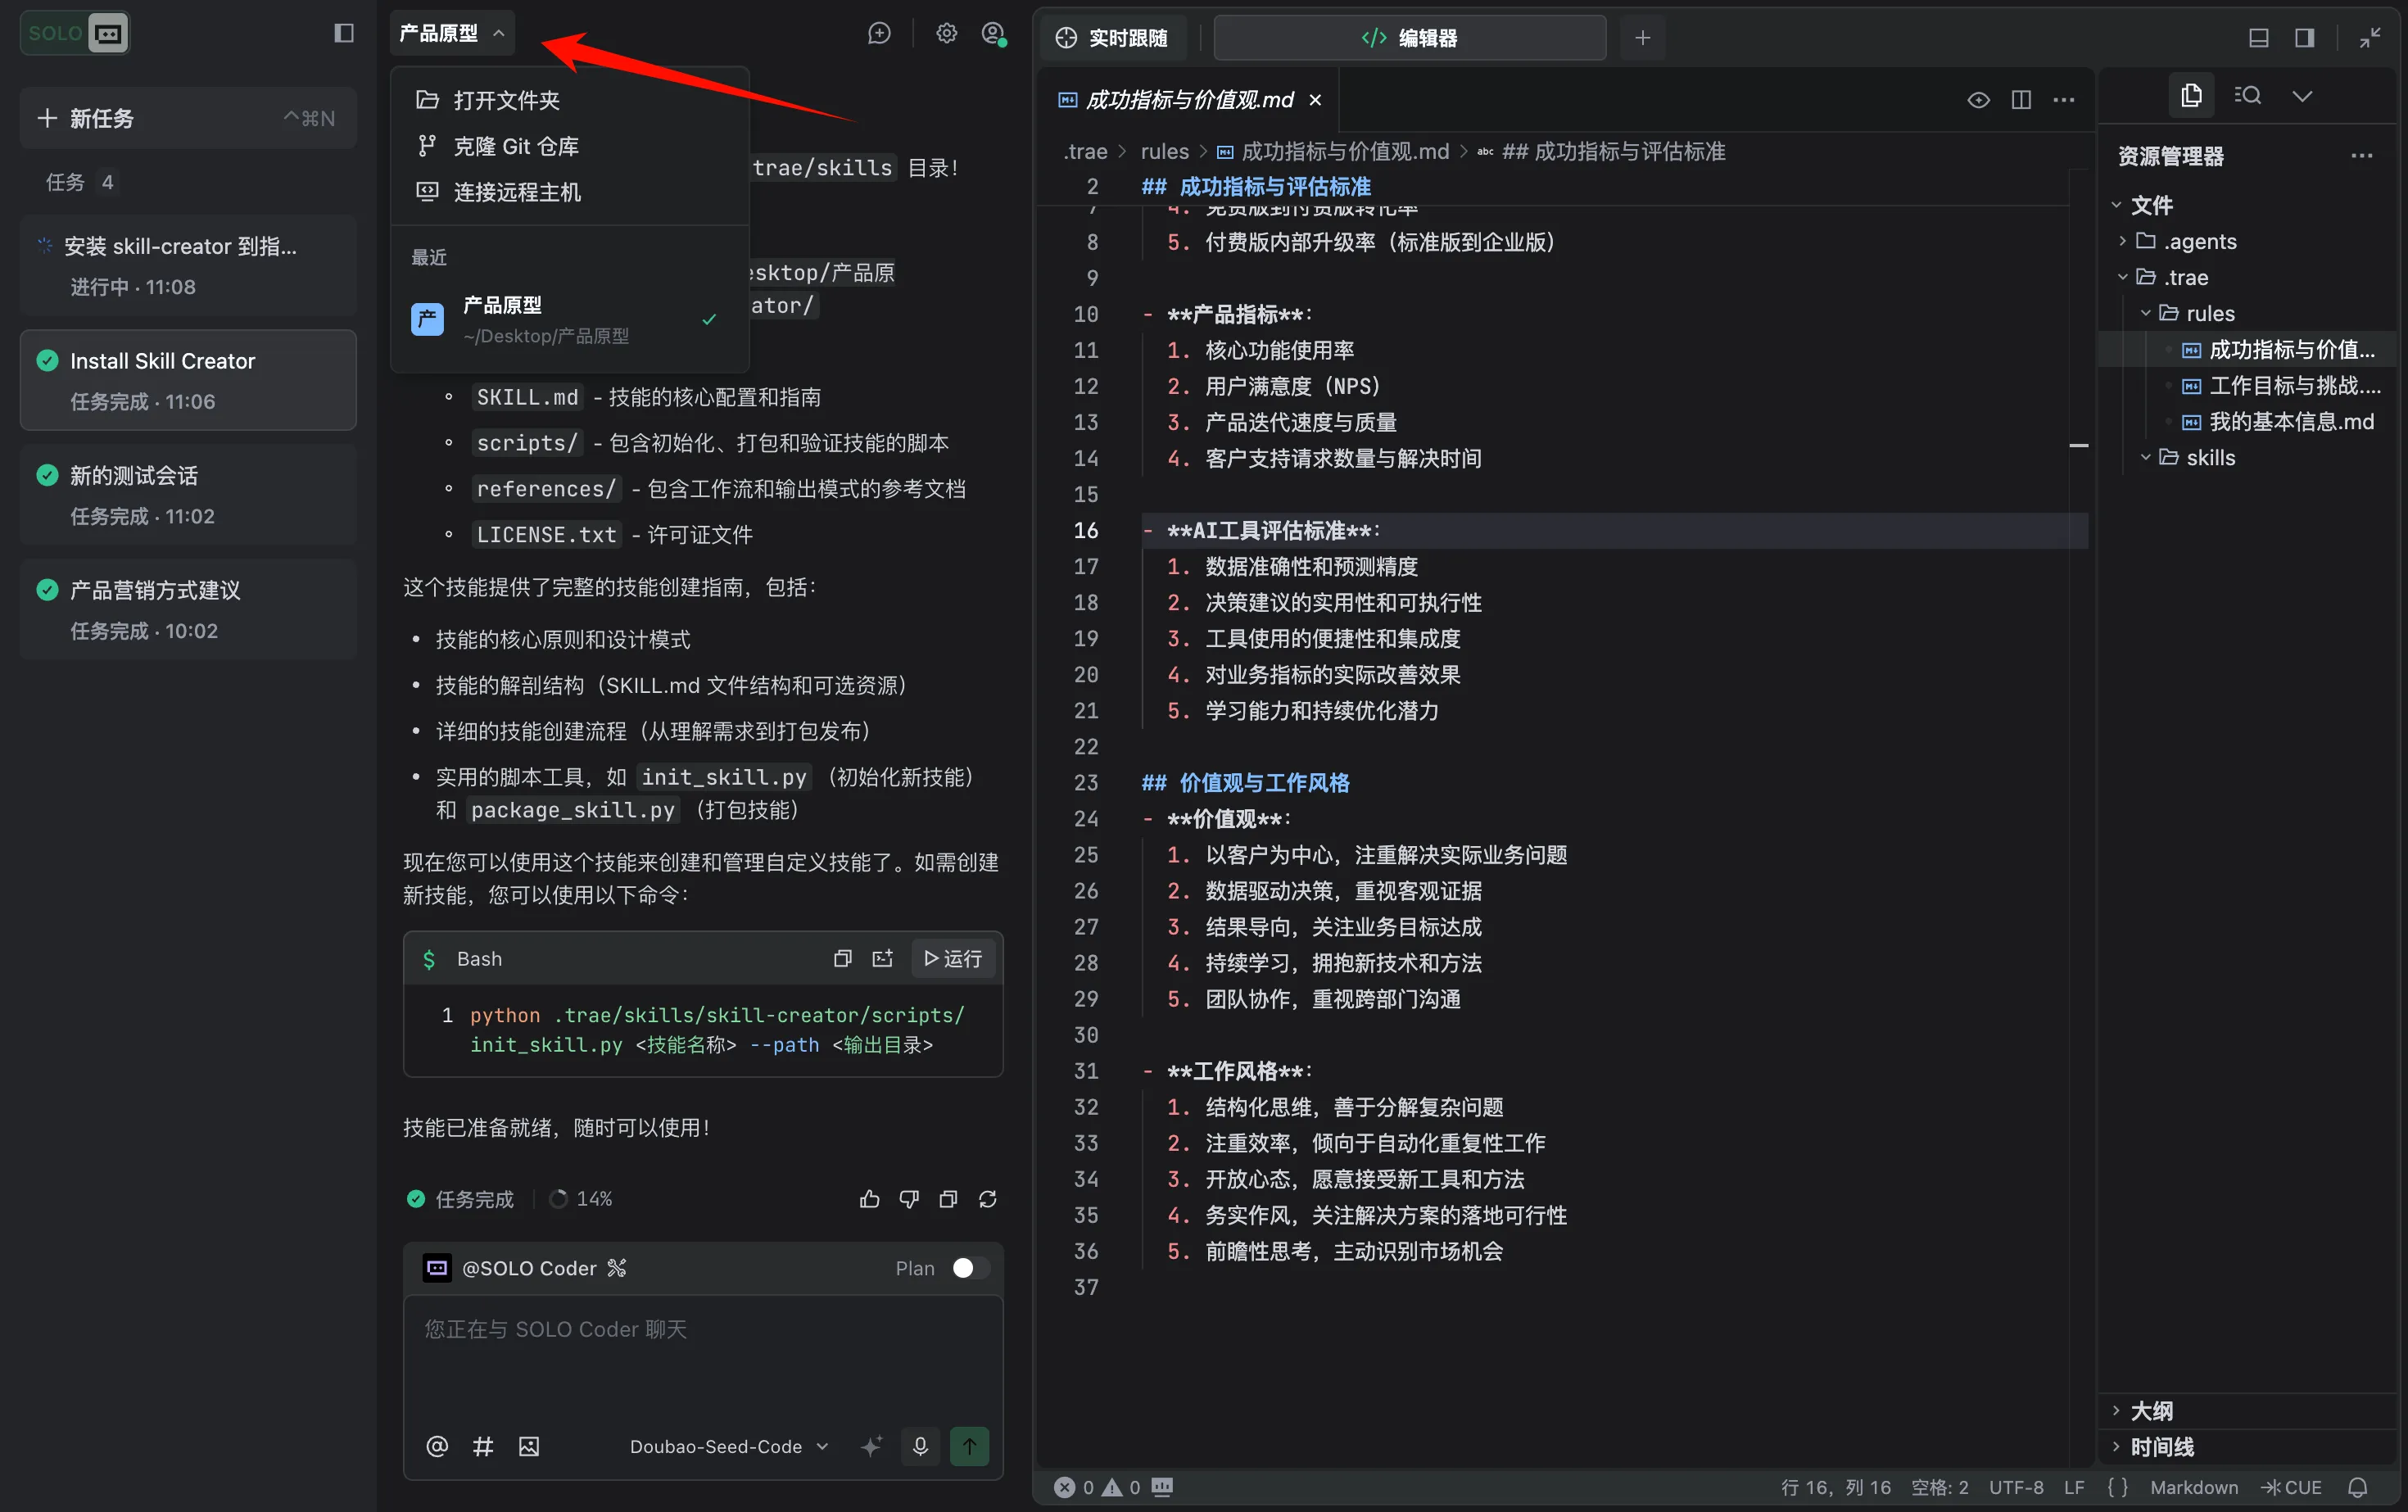Viewport: 2408px width, 1512px height.
Task: Toggle the left sidebar panel icon
Action: [x=343, y=34]
